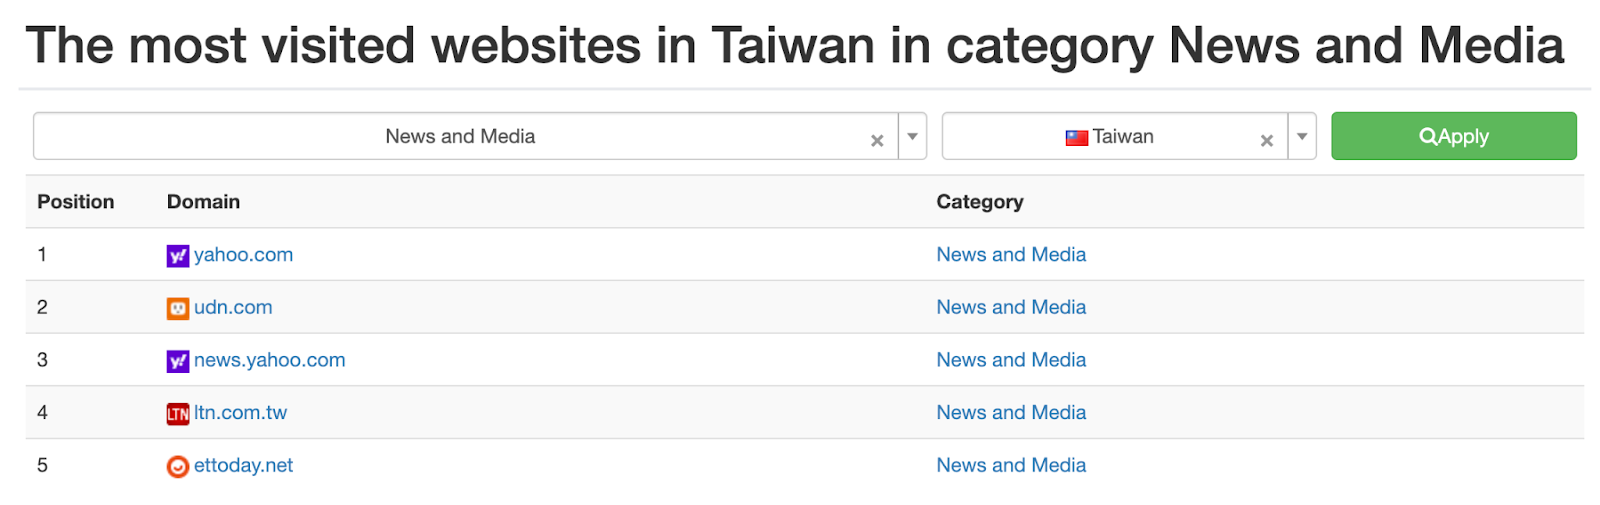Viewport: 1600px width, 505px height.
Task: Click the Apply search button
Action: pyautogui.click(x=1454, y=136)
